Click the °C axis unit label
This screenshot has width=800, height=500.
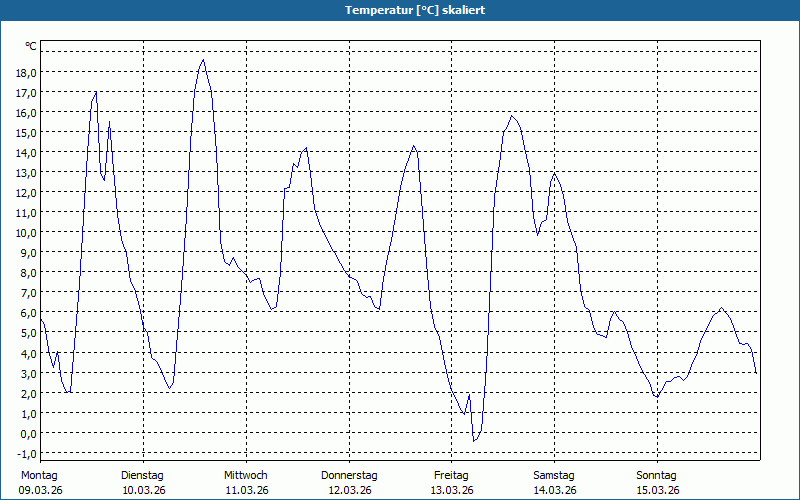click(x=31, y=46)
